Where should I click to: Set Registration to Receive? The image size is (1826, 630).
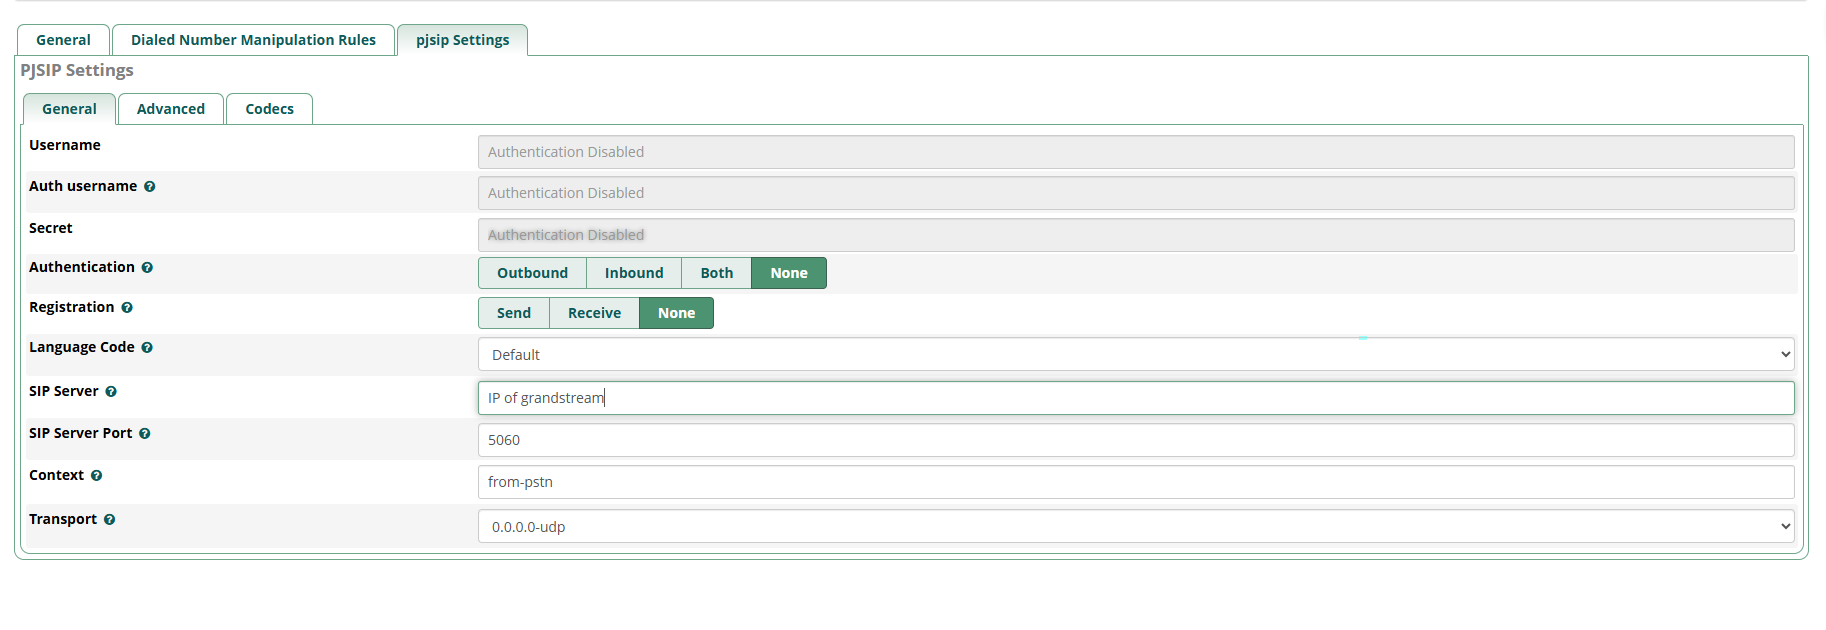point(594,313)
